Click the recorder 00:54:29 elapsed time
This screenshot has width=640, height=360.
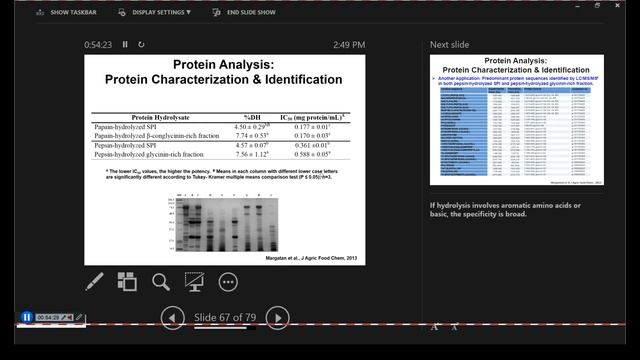tap(48, 317)
